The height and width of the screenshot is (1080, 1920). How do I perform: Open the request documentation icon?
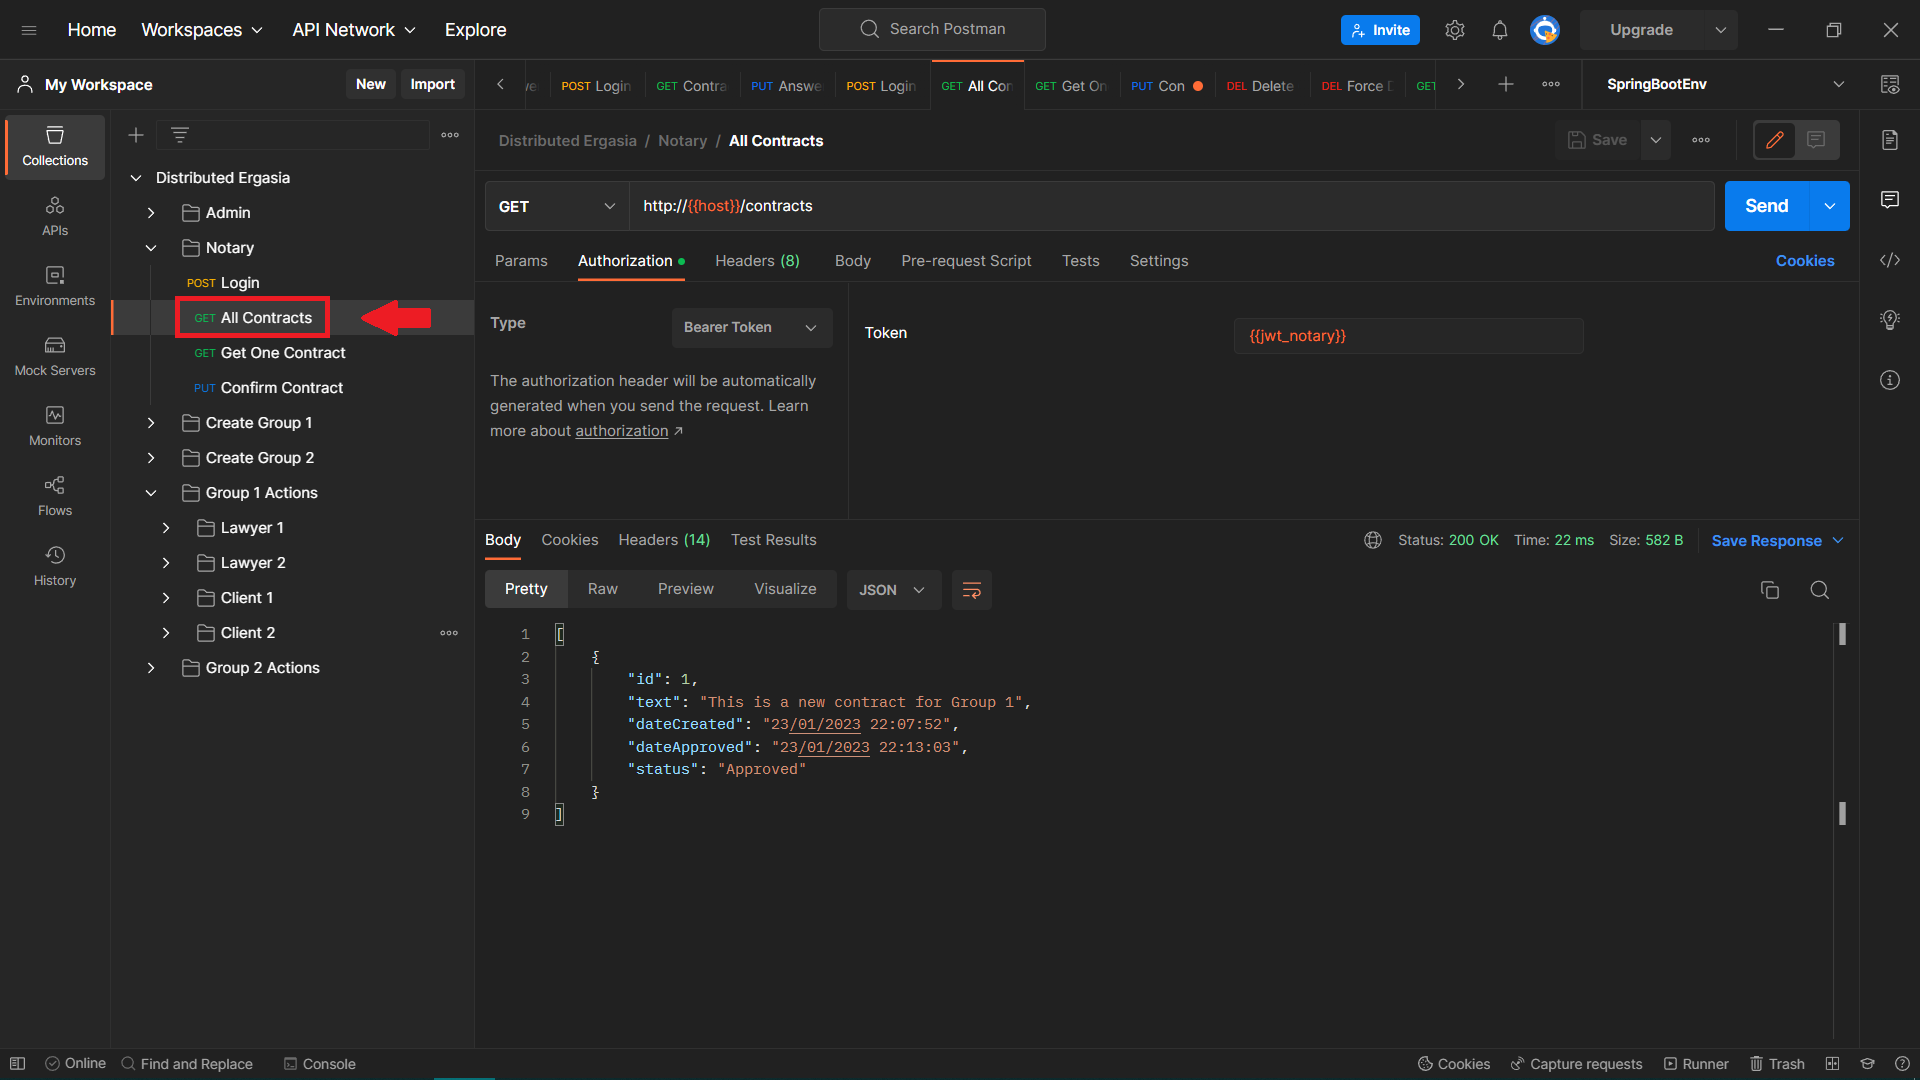pos(1890,140)
